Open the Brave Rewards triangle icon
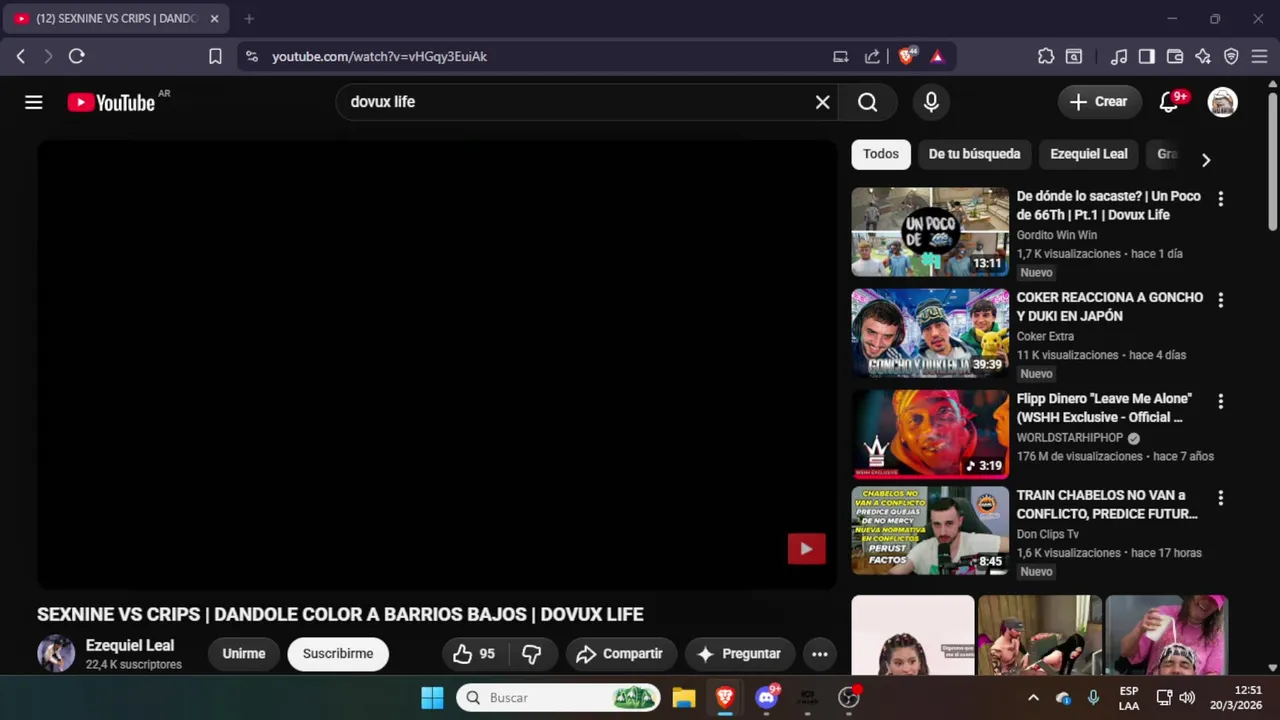The width and height of the screenshot is (1280, 720). (937, 57)
